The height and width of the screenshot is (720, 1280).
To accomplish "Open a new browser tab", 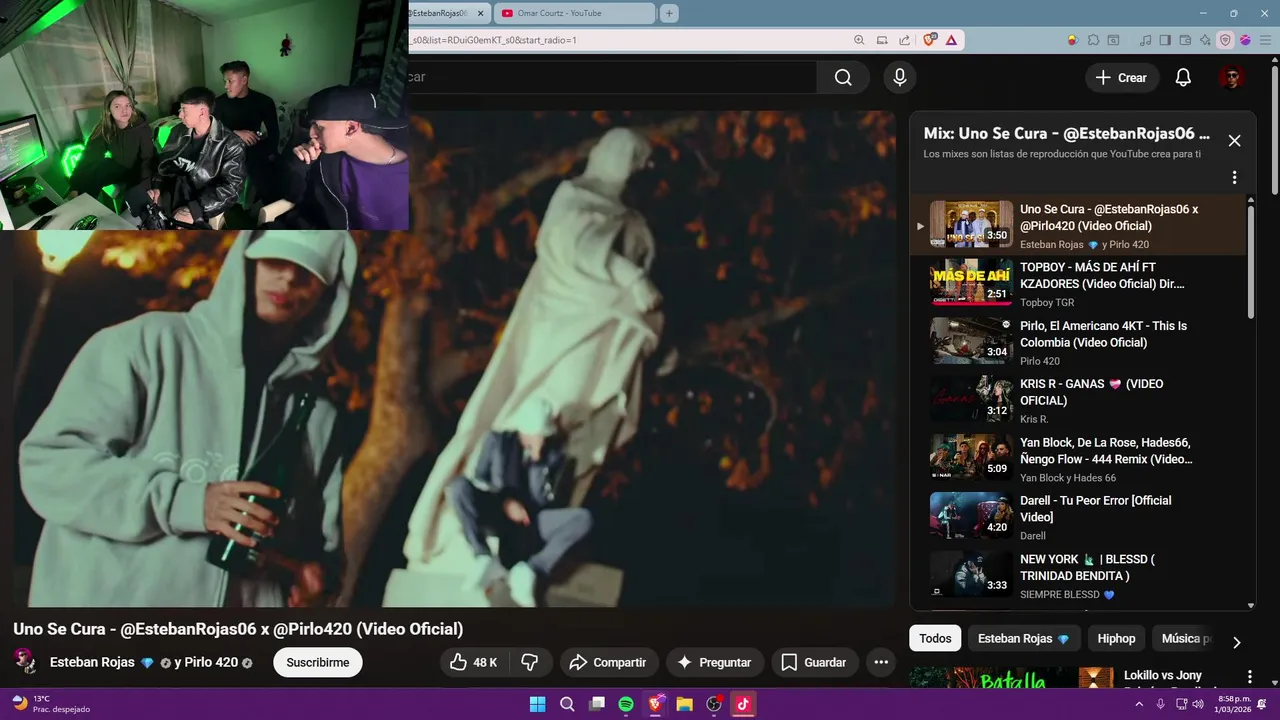I will pyautogui.click(x=669, y=13).
